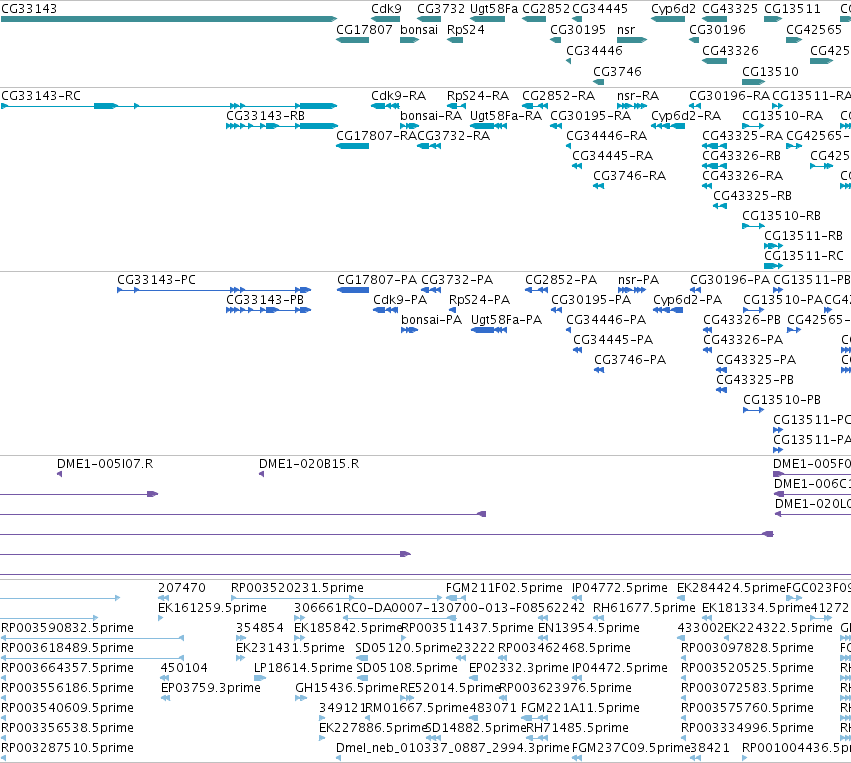Click transcript Ugt58Fa-RA
851x763 pixels.
(505, 116)
